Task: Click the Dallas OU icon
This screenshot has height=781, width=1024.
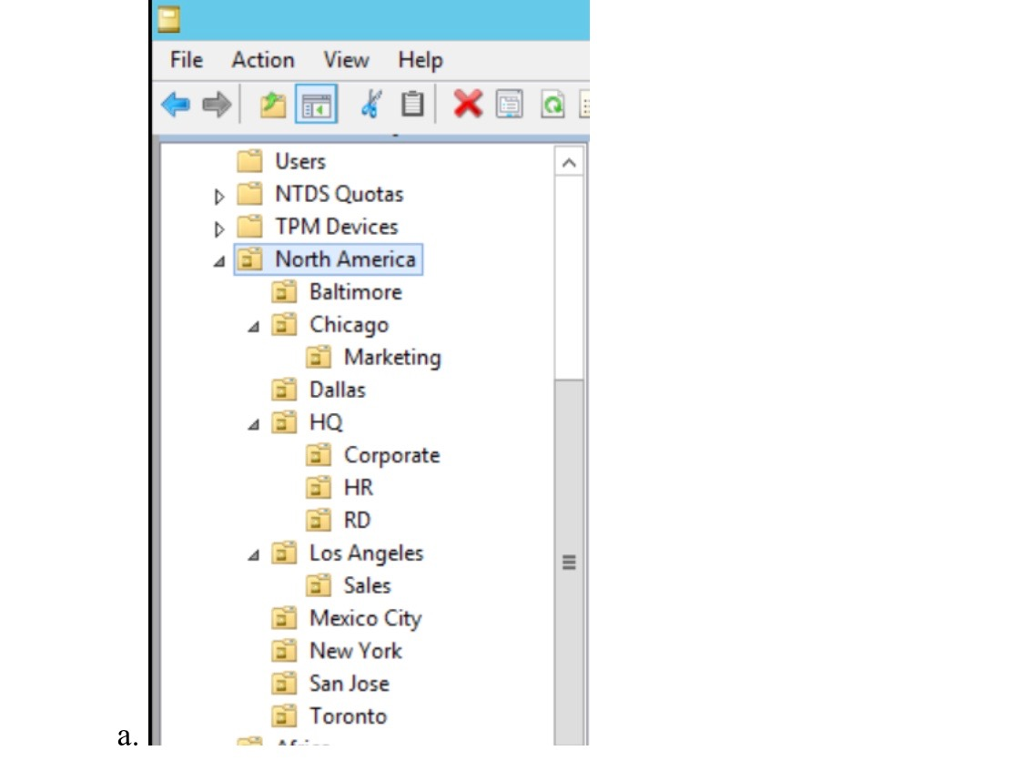Action: 284,389
